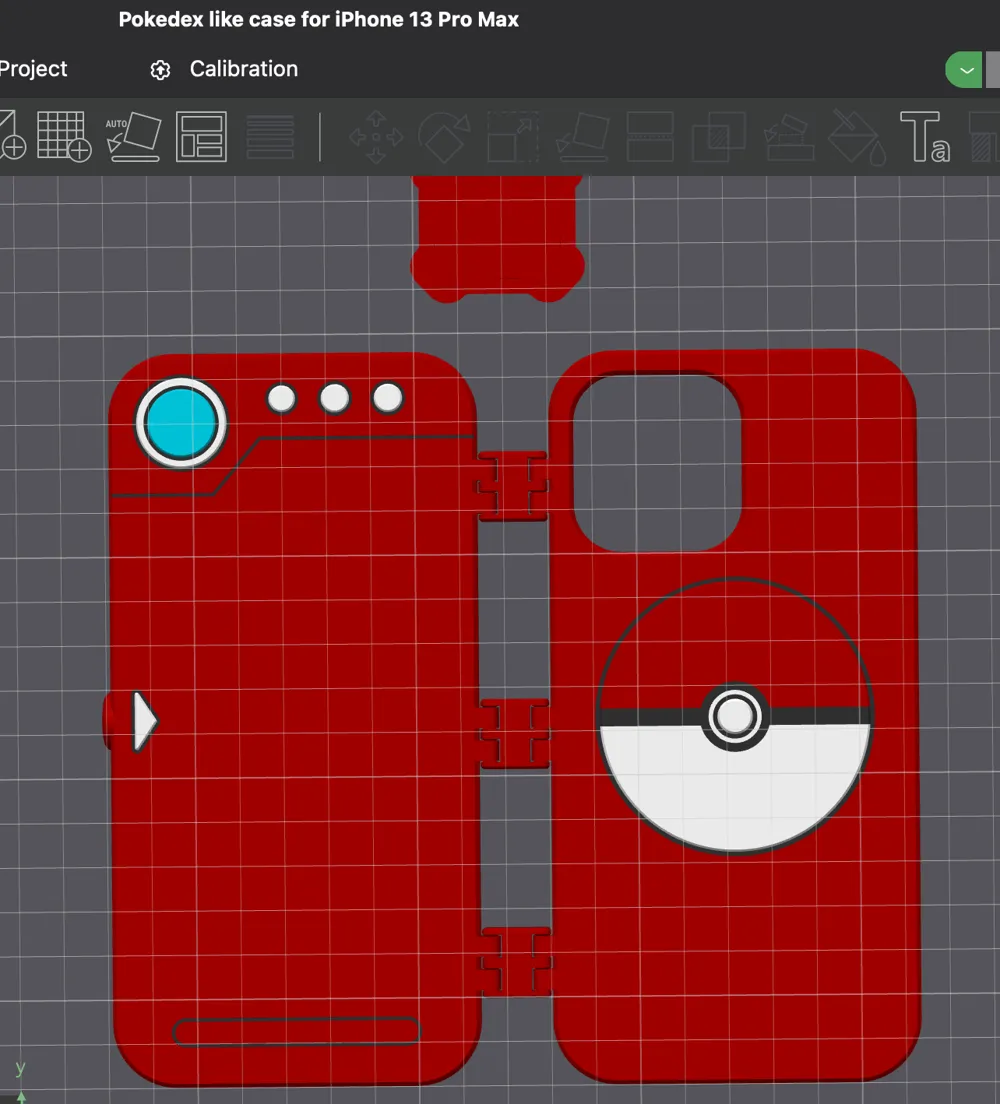Switch to the Calibration tab
The width and height of the screenshot is (1000, 1104).
pos(244,69)
